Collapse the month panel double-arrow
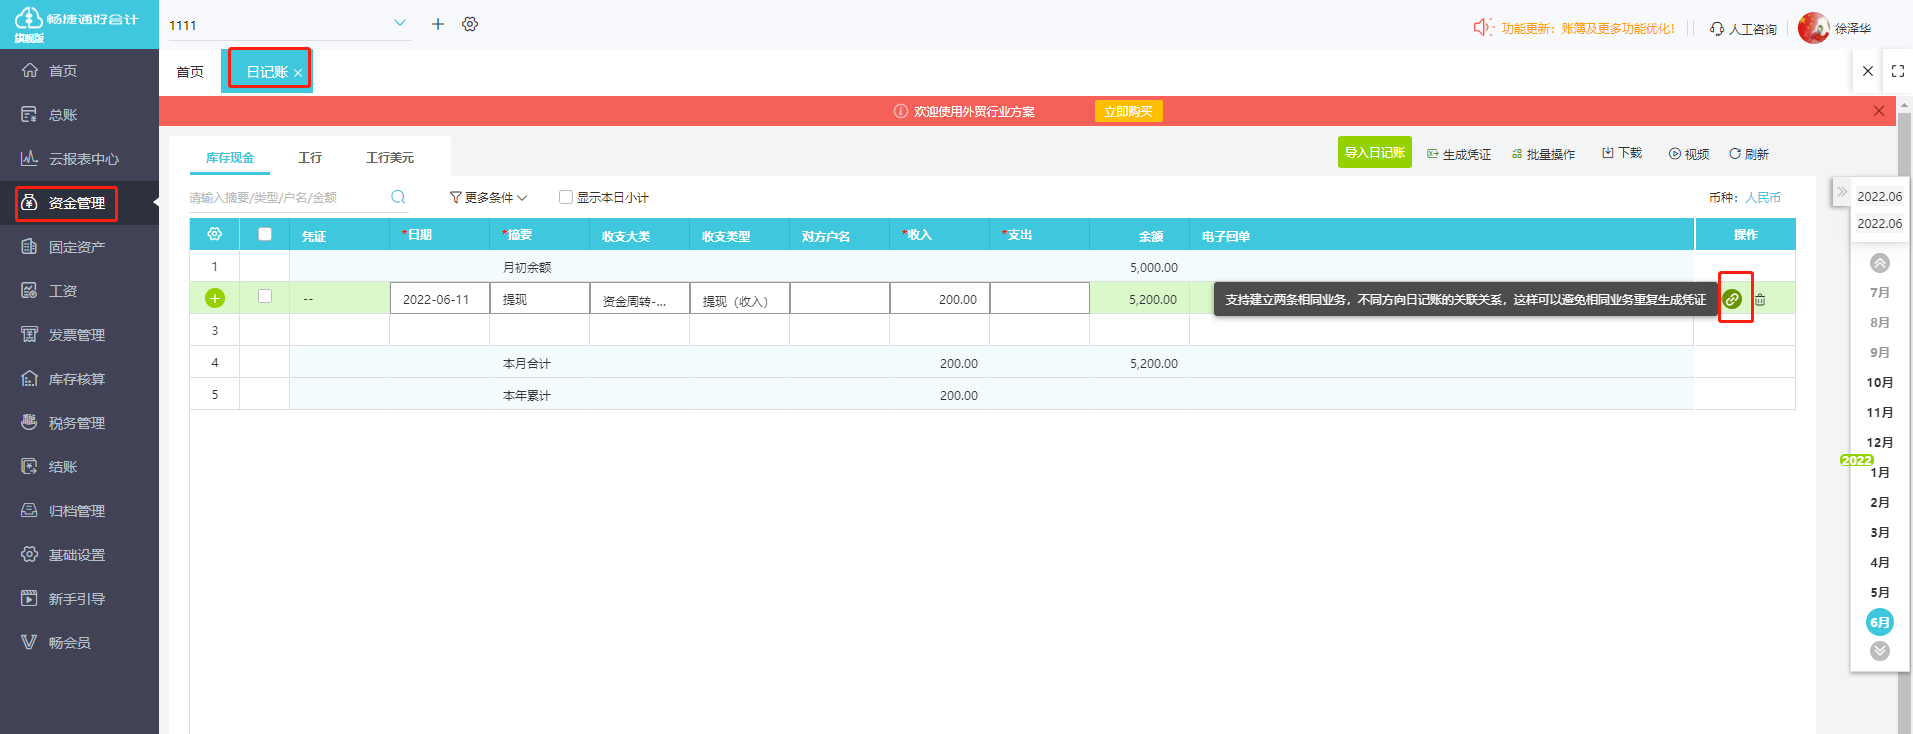 pos(1841,191)
